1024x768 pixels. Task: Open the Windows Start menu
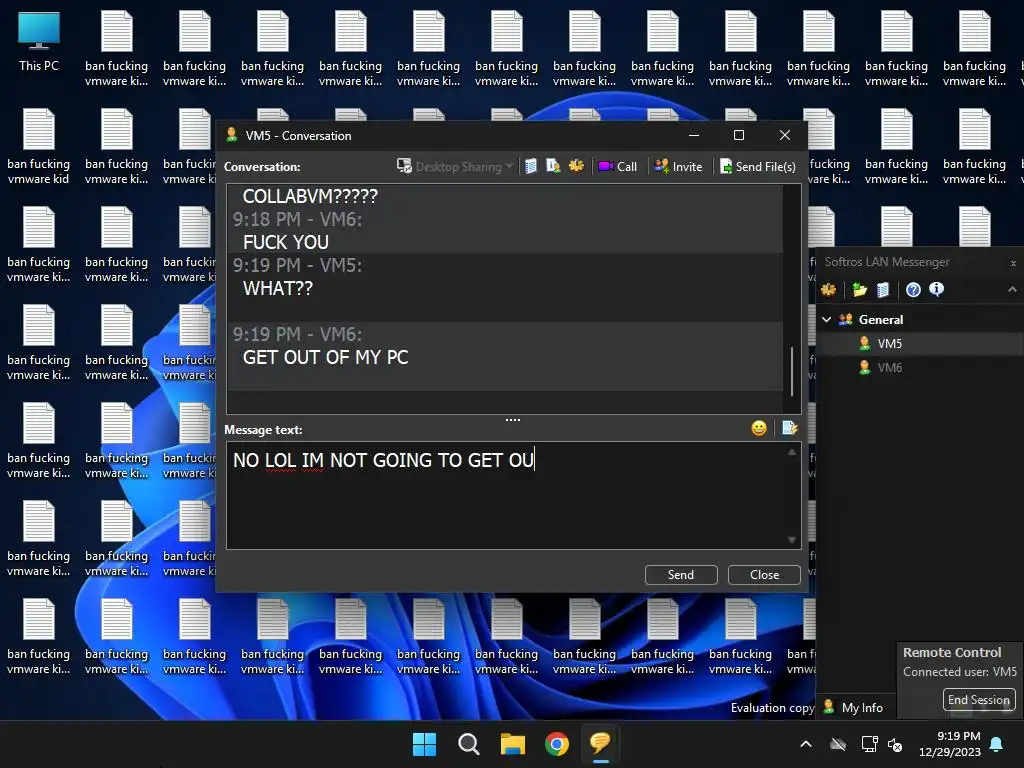(x=424, y=744)
